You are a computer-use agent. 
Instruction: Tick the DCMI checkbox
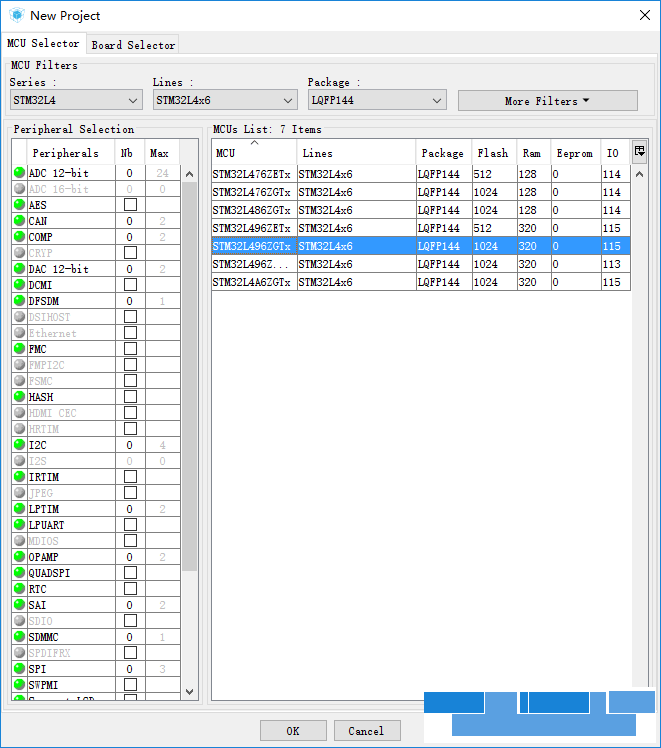coord(130,285)
